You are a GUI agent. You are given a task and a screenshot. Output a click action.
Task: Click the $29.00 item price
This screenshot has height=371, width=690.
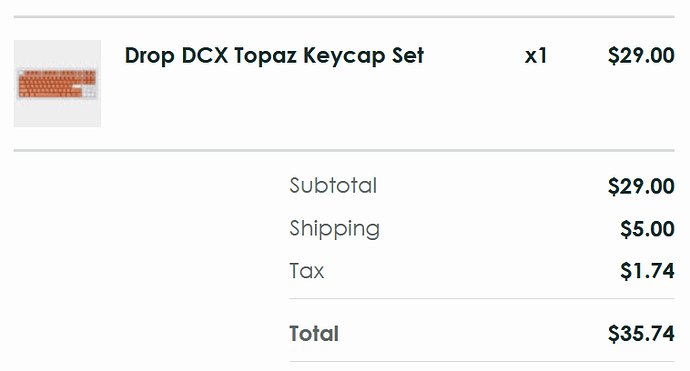[641, 55]
